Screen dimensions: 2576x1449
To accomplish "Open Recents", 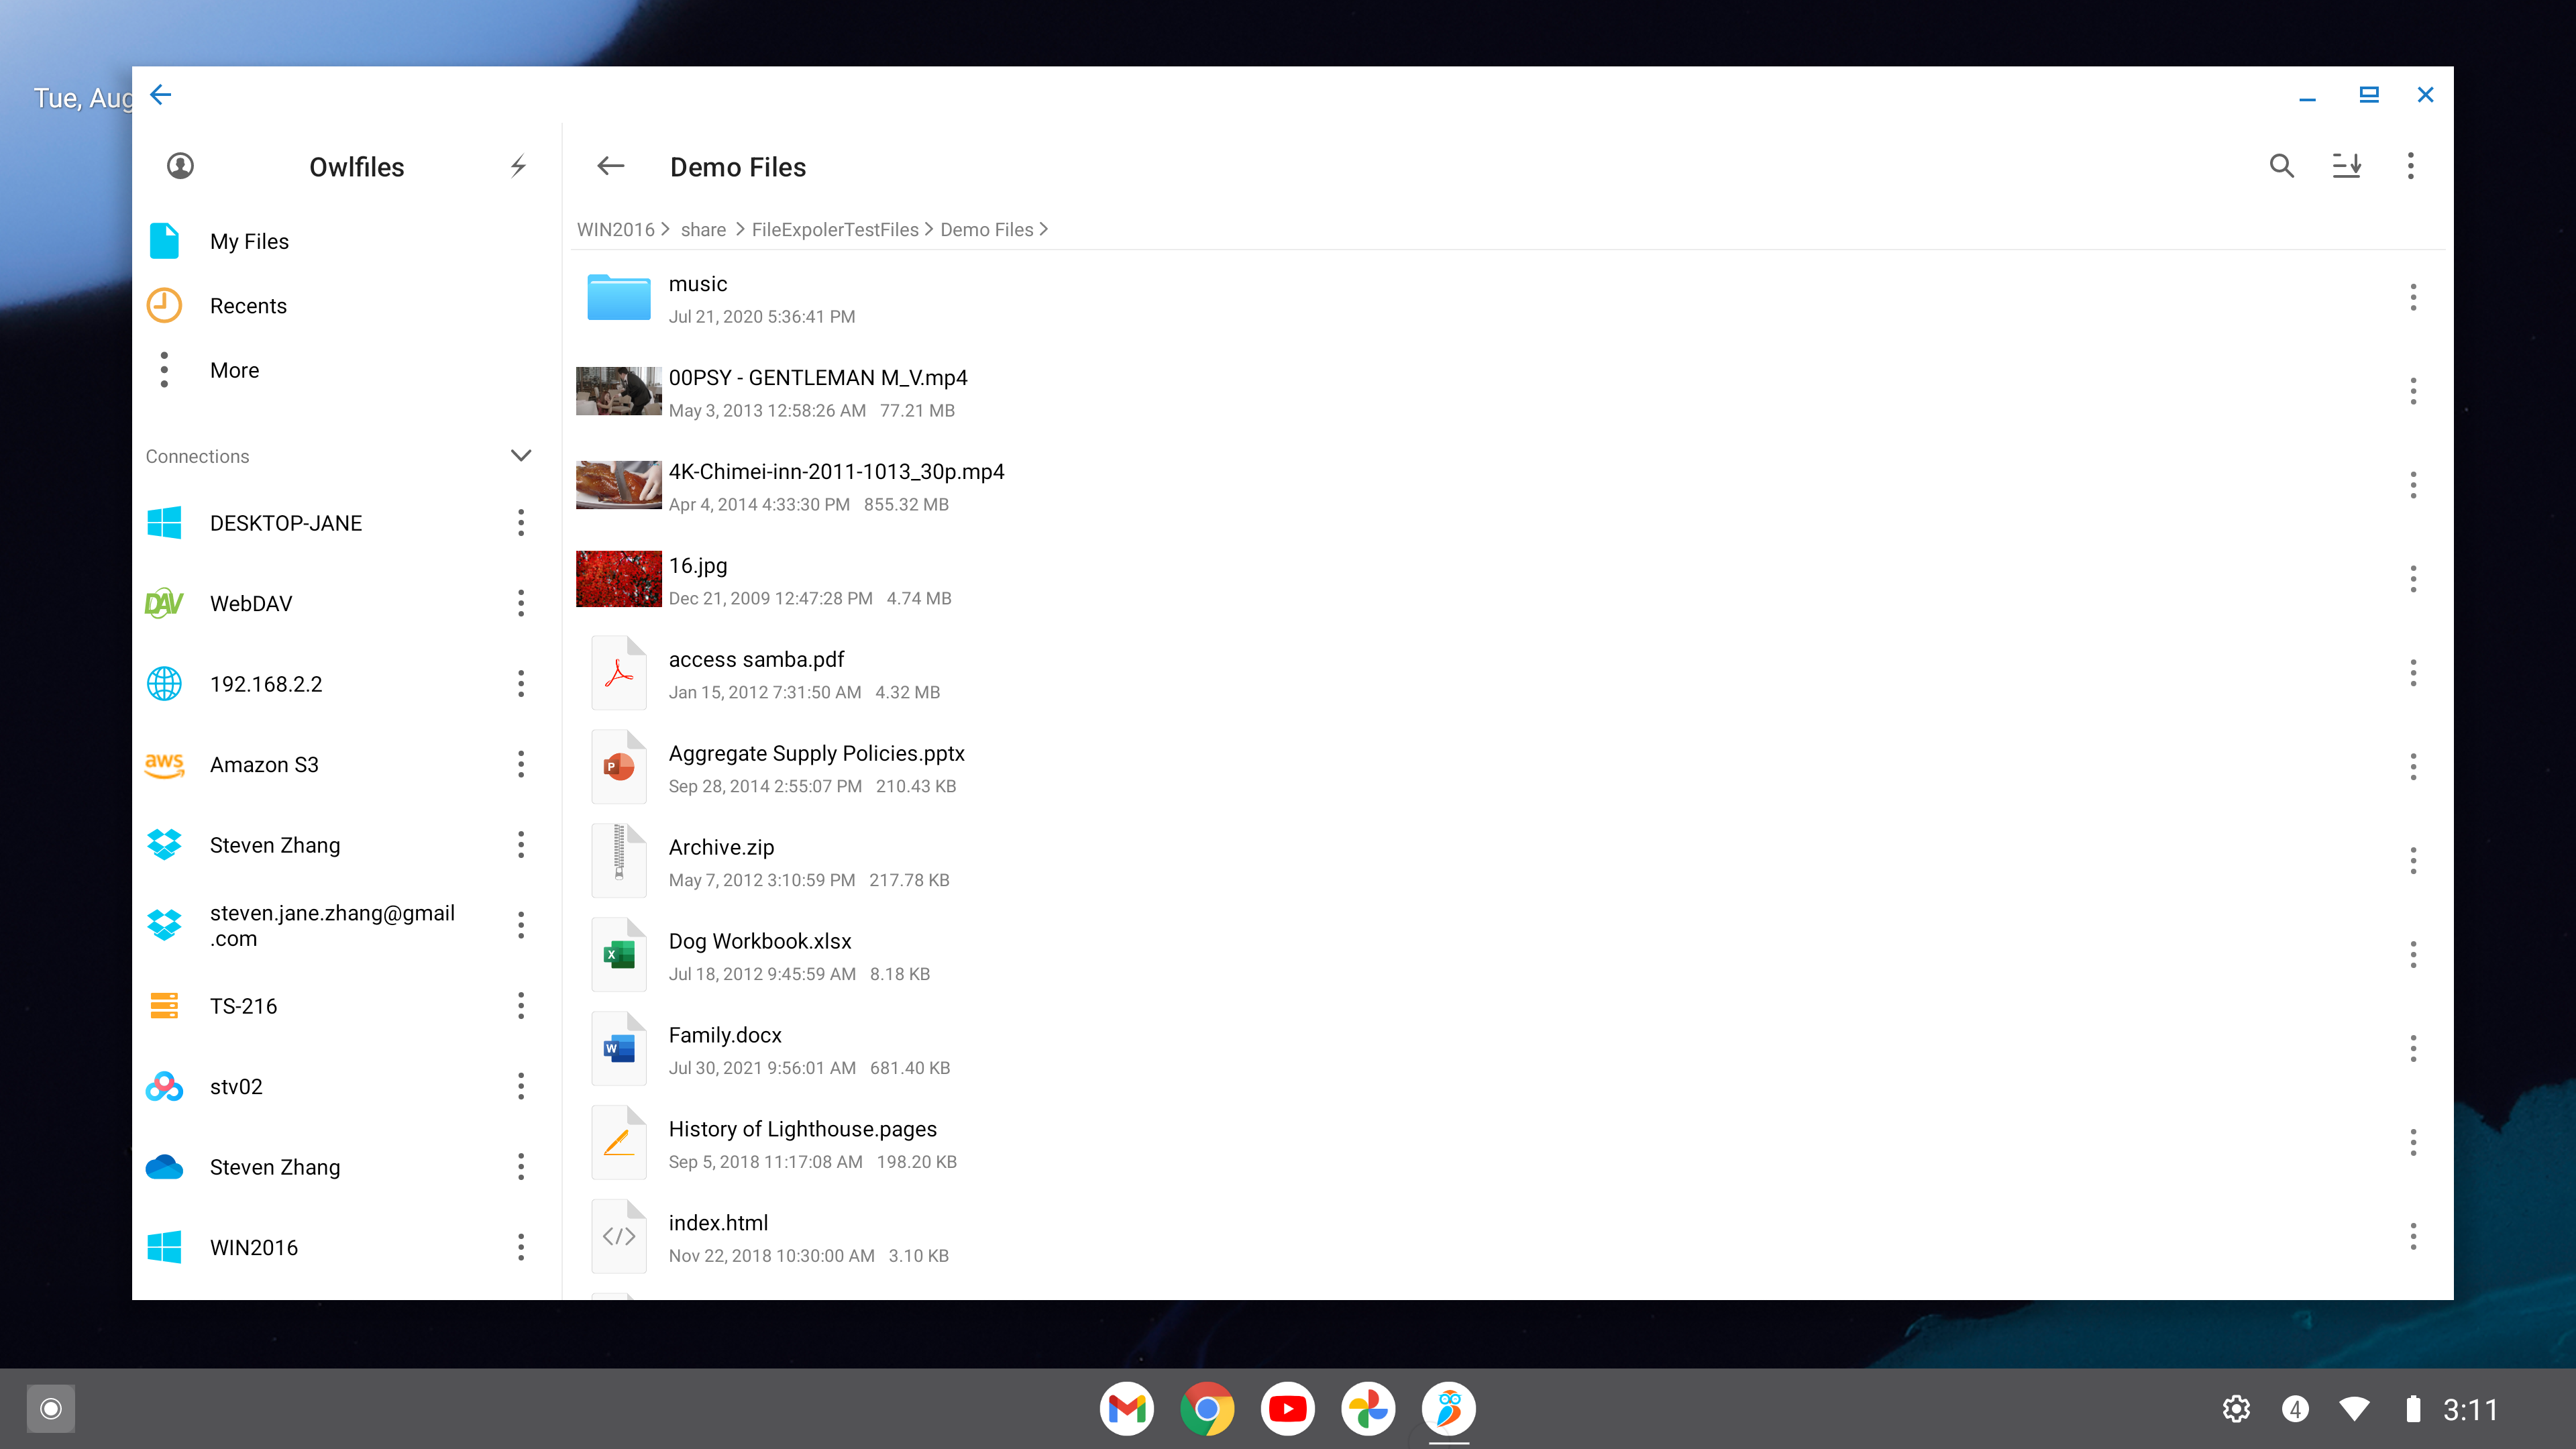I will pyautogui.click(x=346, y=305).
